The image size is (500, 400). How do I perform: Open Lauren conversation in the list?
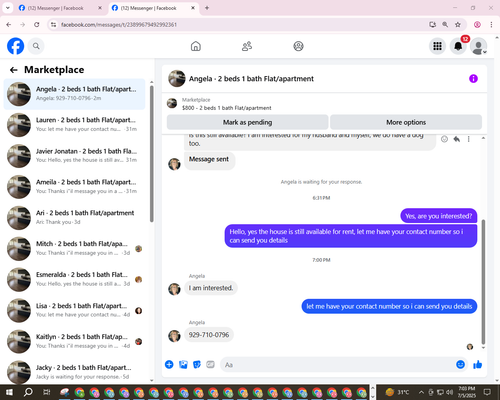pos(75,125)
